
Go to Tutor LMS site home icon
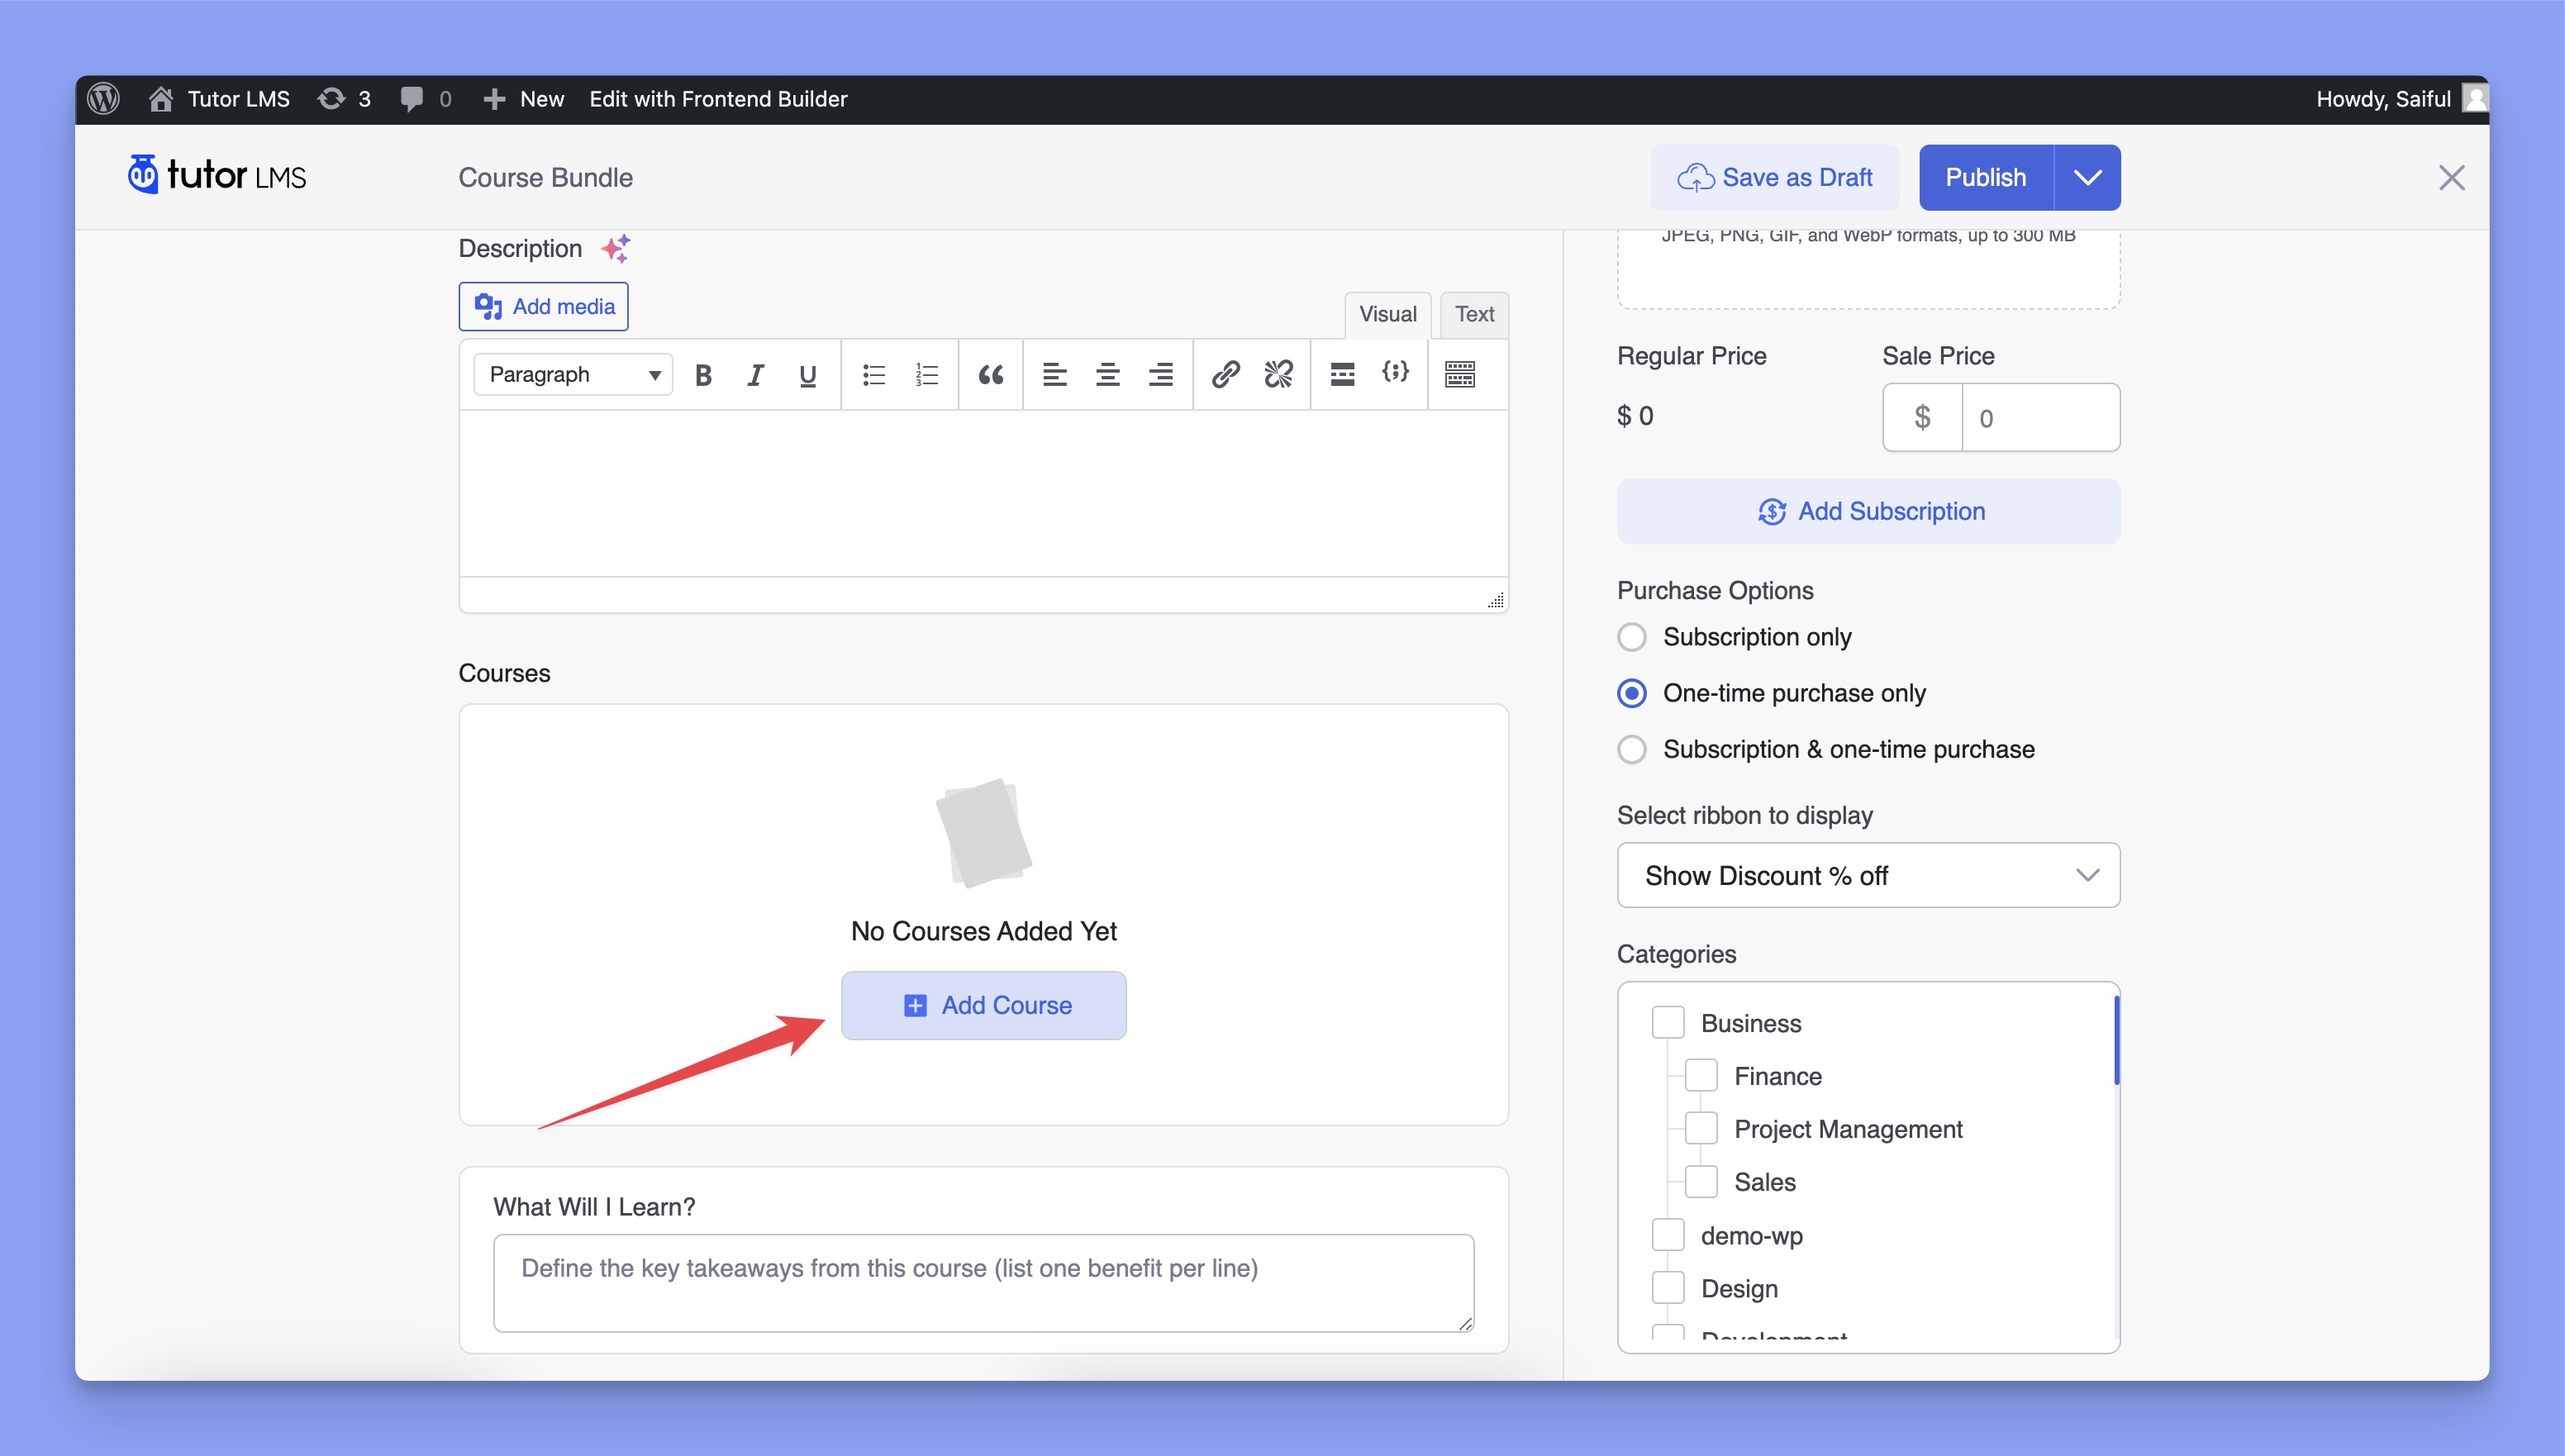tap(161, 98)
